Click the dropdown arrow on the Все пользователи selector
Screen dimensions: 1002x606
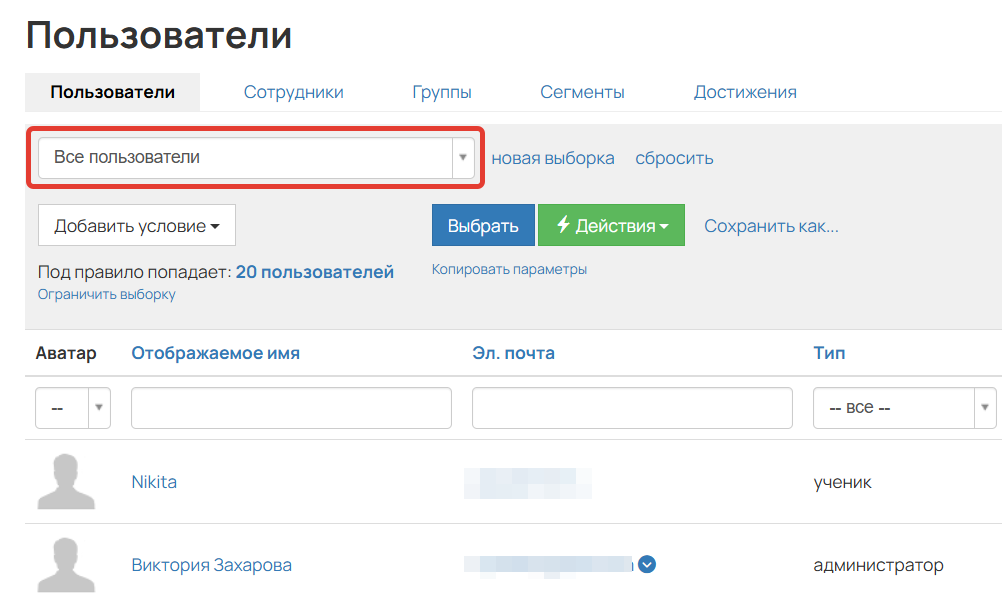click(462, 157)
